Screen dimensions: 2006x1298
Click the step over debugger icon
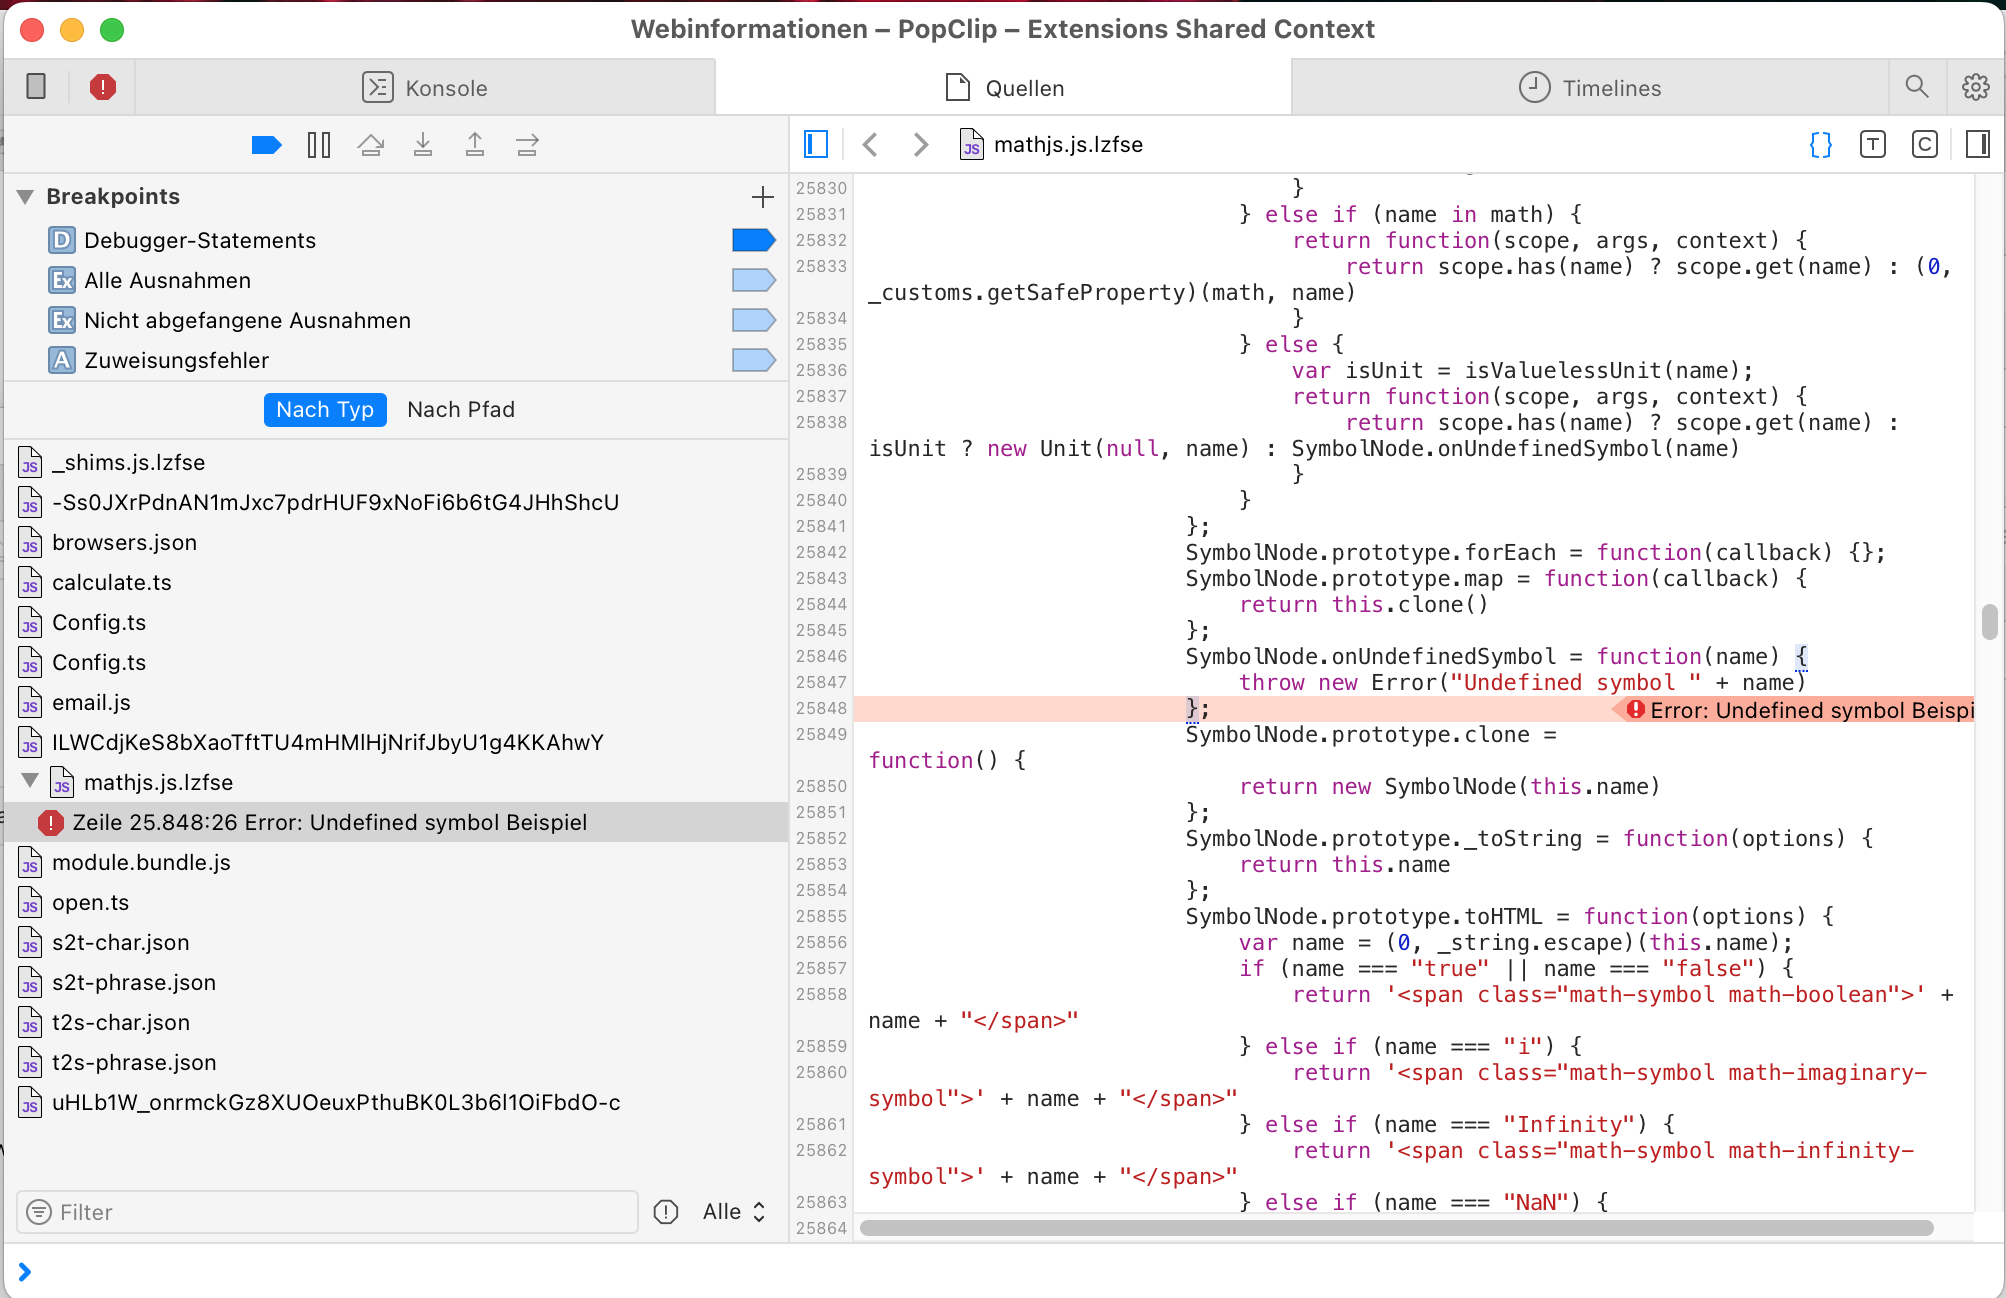coord(371,145)
